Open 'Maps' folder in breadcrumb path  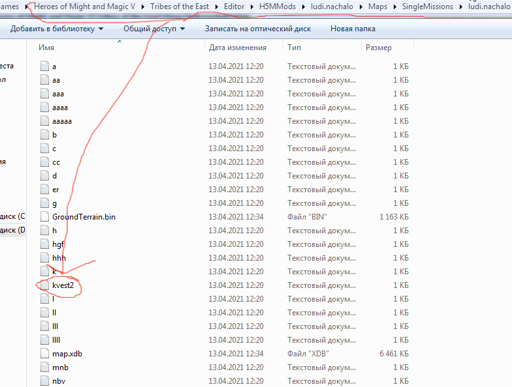(378, 6)
